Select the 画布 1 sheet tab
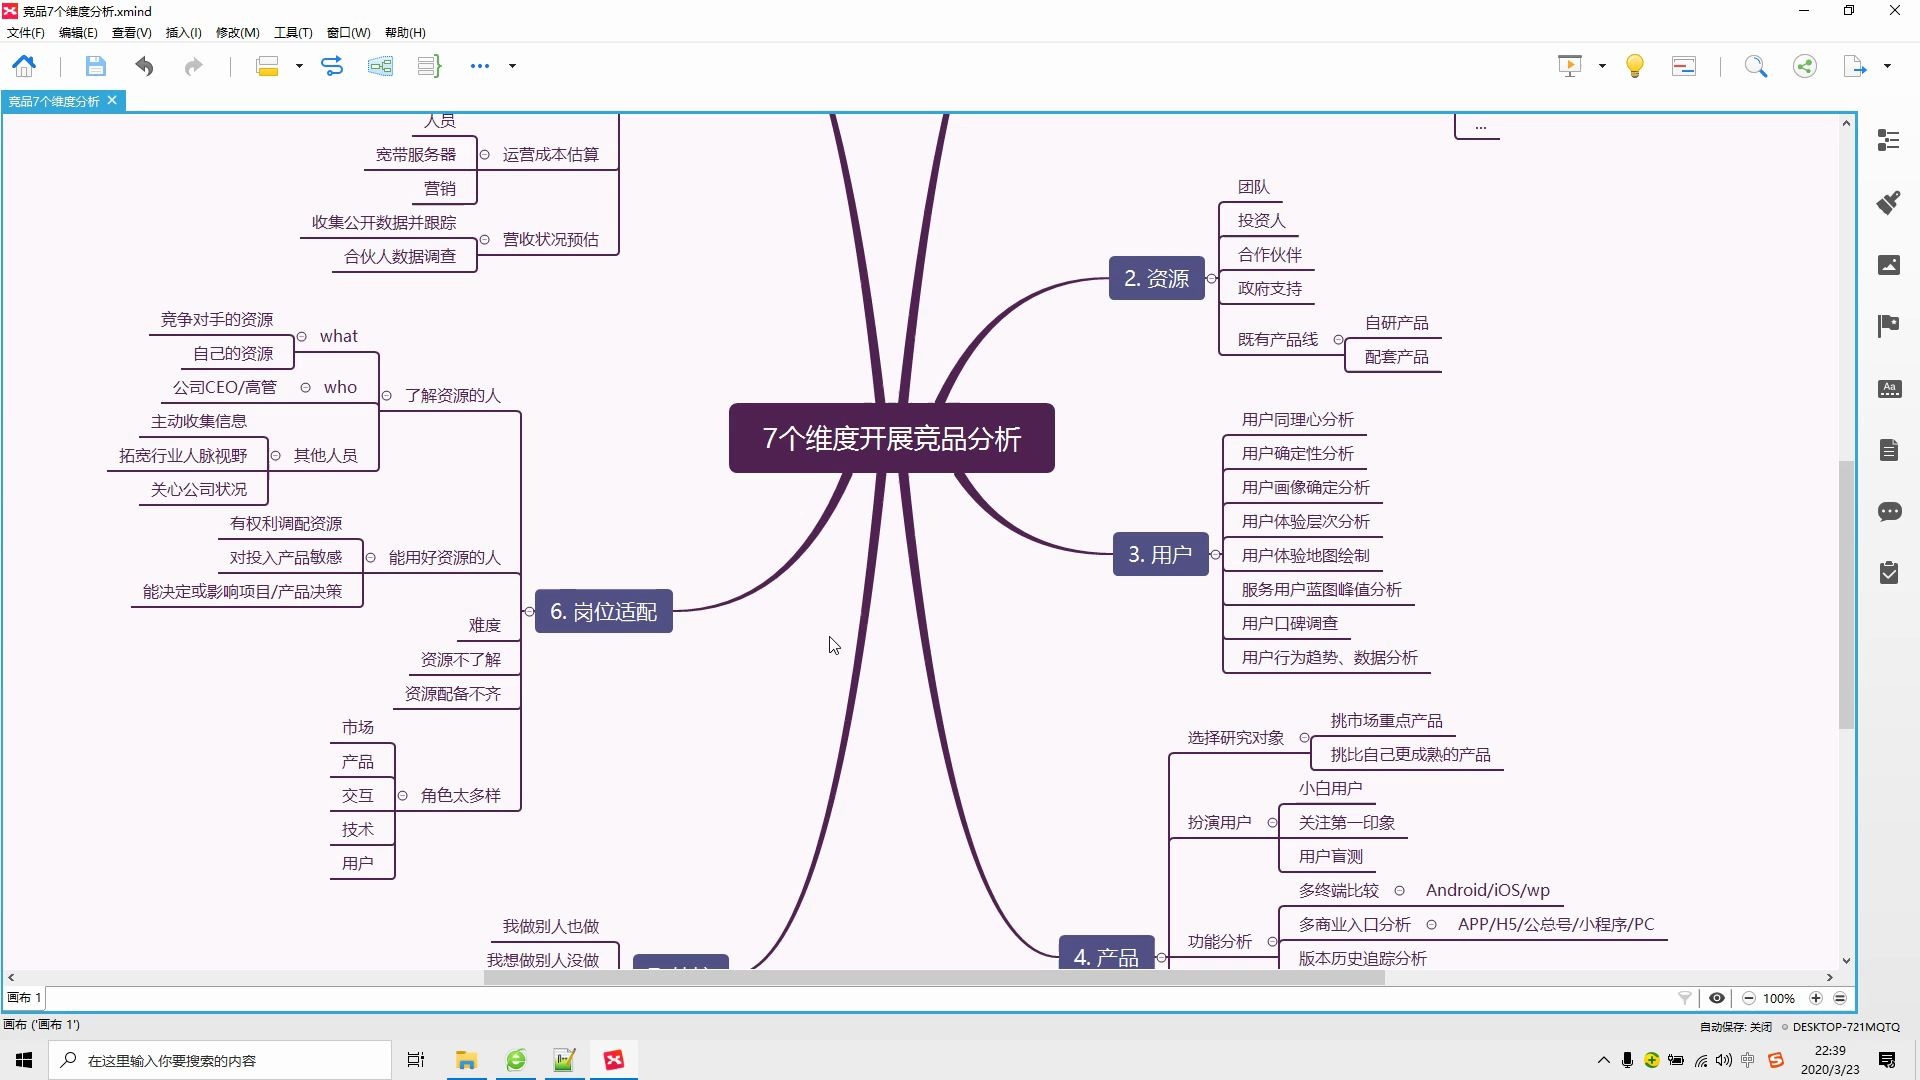This screenshot has width=1920, height=1080. 25,998
